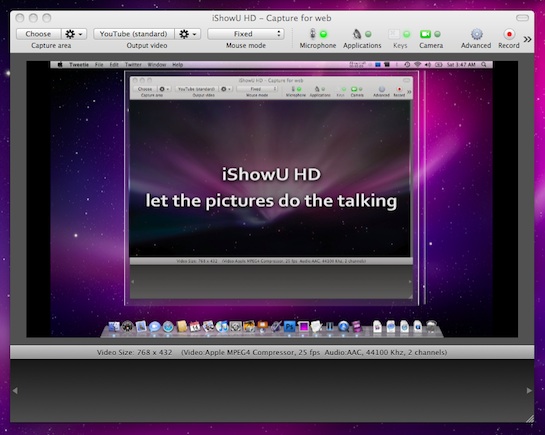The width and height of the screenshot is (545, 435).
Task: Click the Capture area label
Action: click(x=51, y=46)
